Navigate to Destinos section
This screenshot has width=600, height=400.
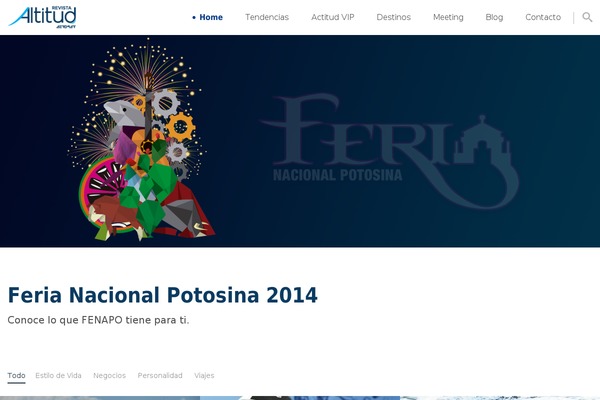(393, 17)
